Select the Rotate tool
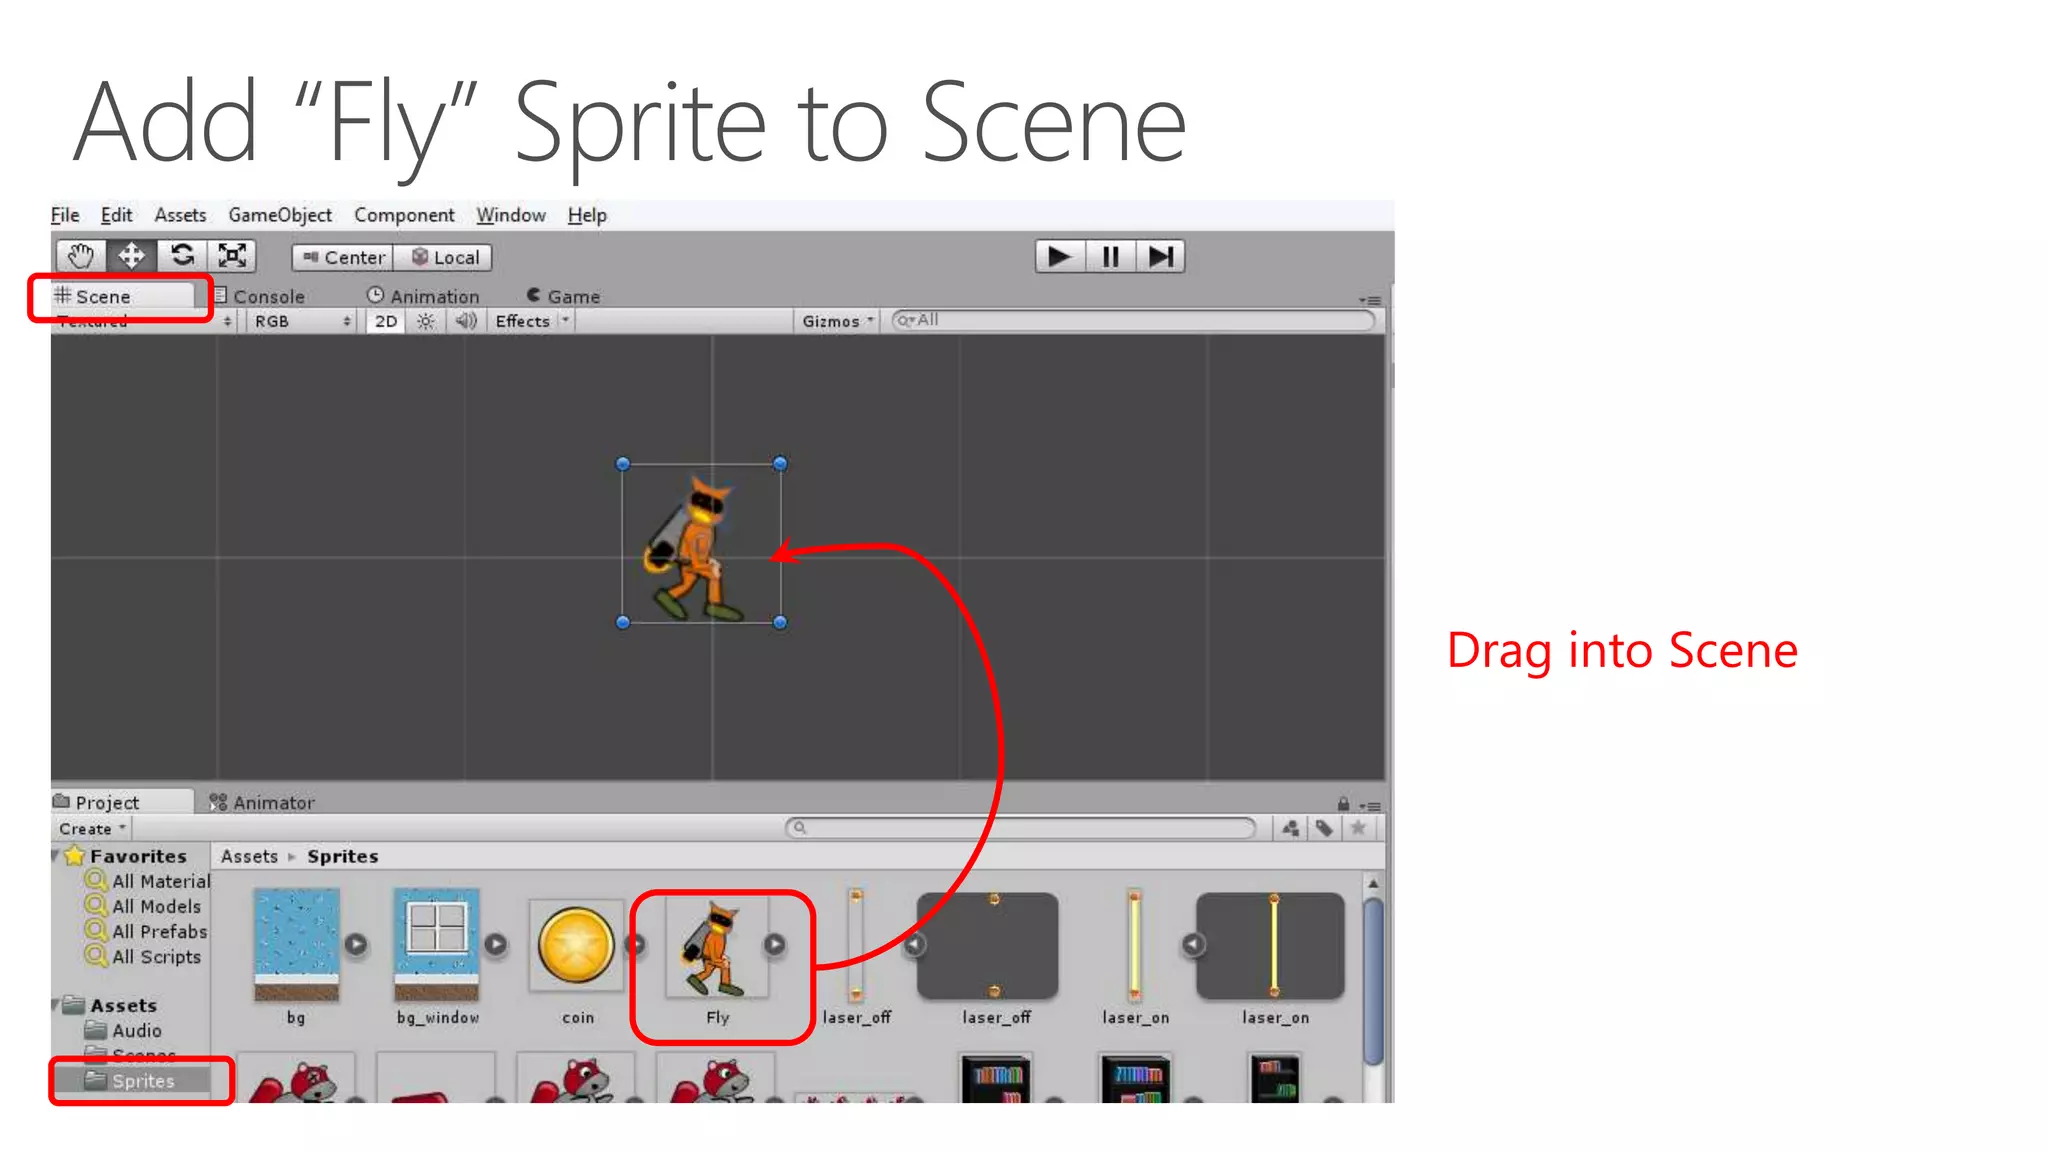The width and height of the screenshot is (2048, 1152). coord(182,257)
